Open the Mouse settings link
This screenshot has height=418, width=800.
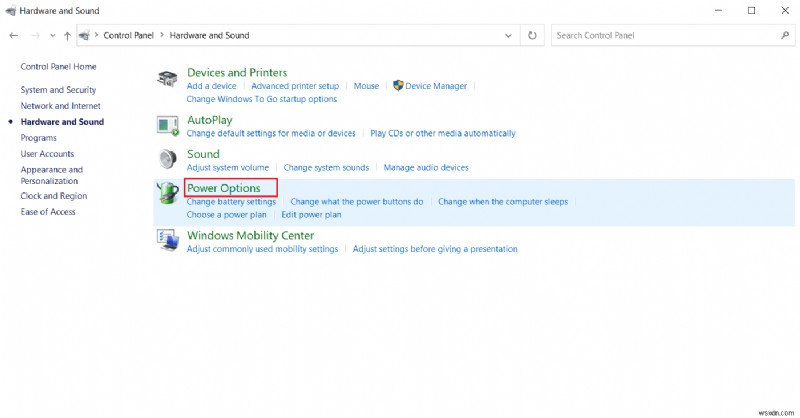366,86
